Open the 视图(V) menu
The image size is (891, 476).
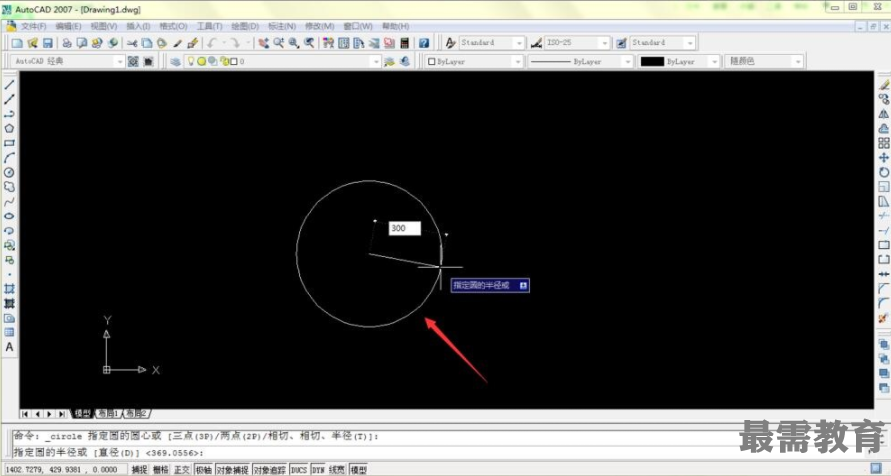tap(104, 27)
